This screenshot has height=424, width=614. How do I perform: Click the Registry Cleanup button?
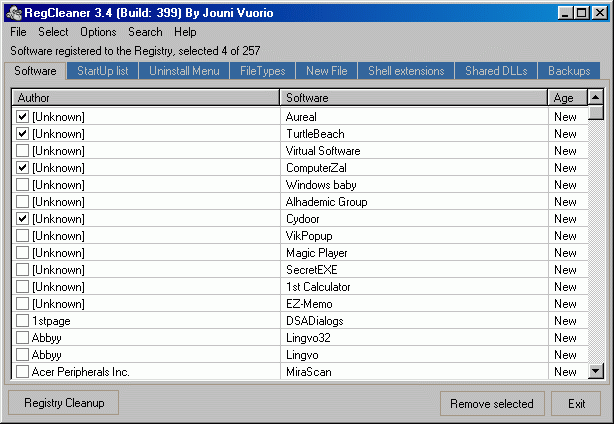tap(64, 402)
